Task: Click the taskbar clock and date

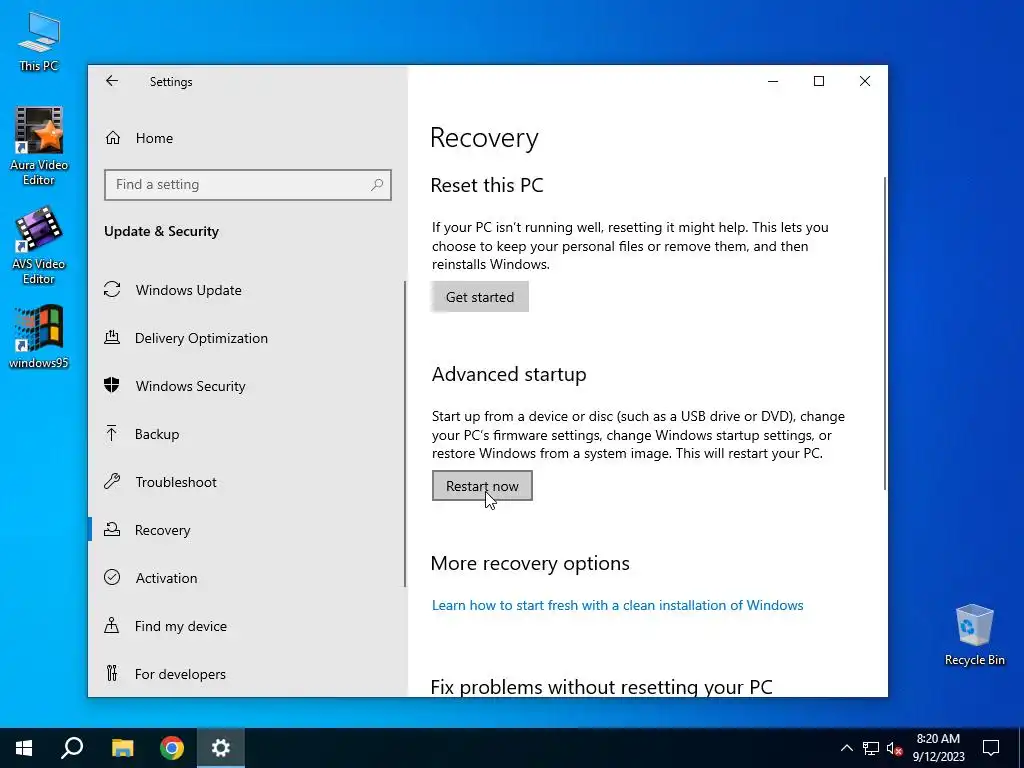Action: pyautogui.click(x=938, y=748)
